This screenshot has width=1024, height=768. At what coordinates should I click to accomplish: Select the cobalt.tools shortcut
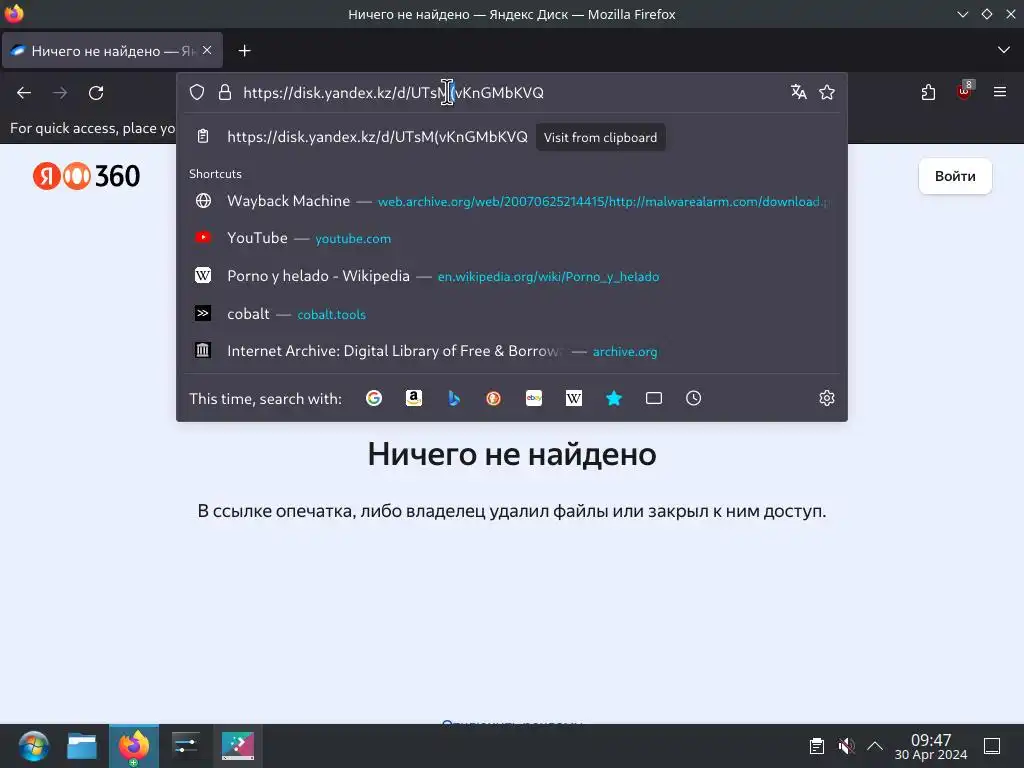pyautogui.click(x=512, y=314)
